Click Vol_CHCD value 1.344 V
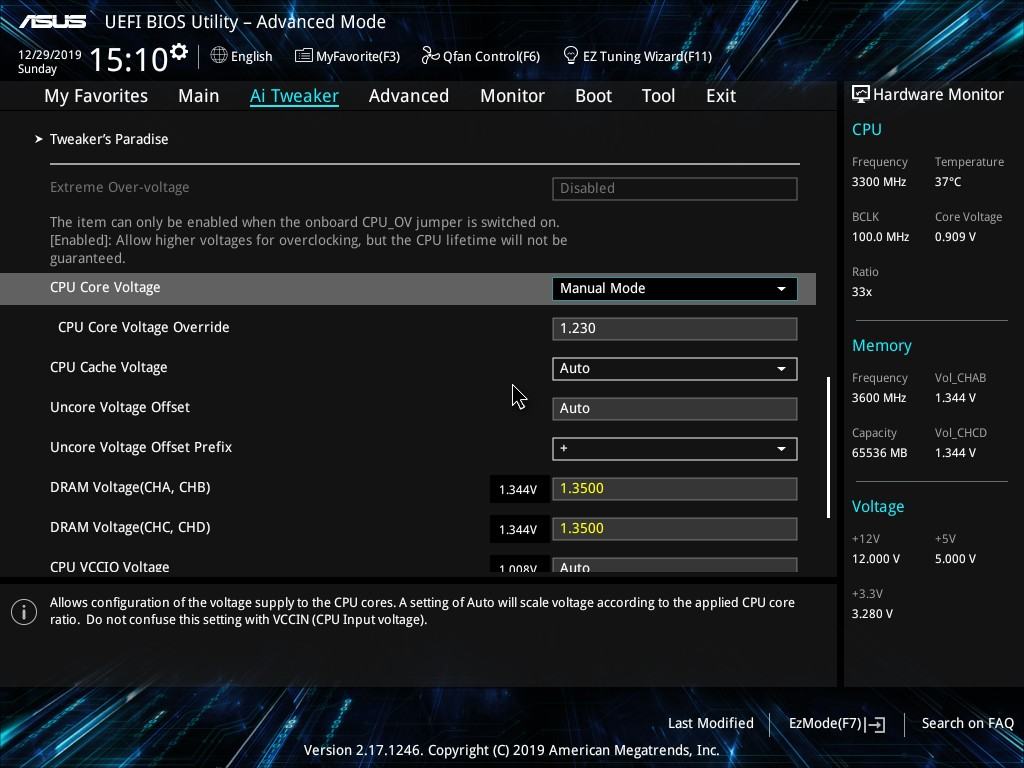Screen dimensions: 1024x768 (x=955, y=453)
